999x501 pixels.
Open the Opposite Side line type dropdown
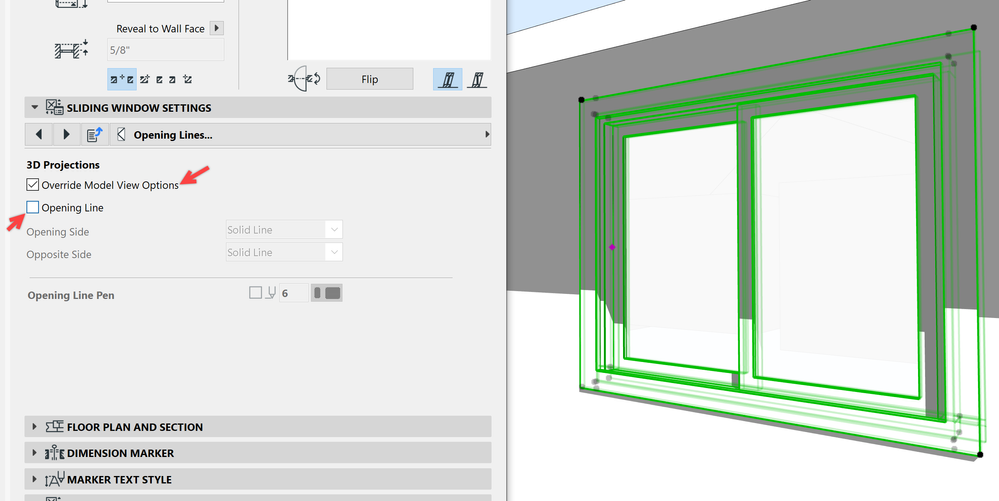coord(284,252)
